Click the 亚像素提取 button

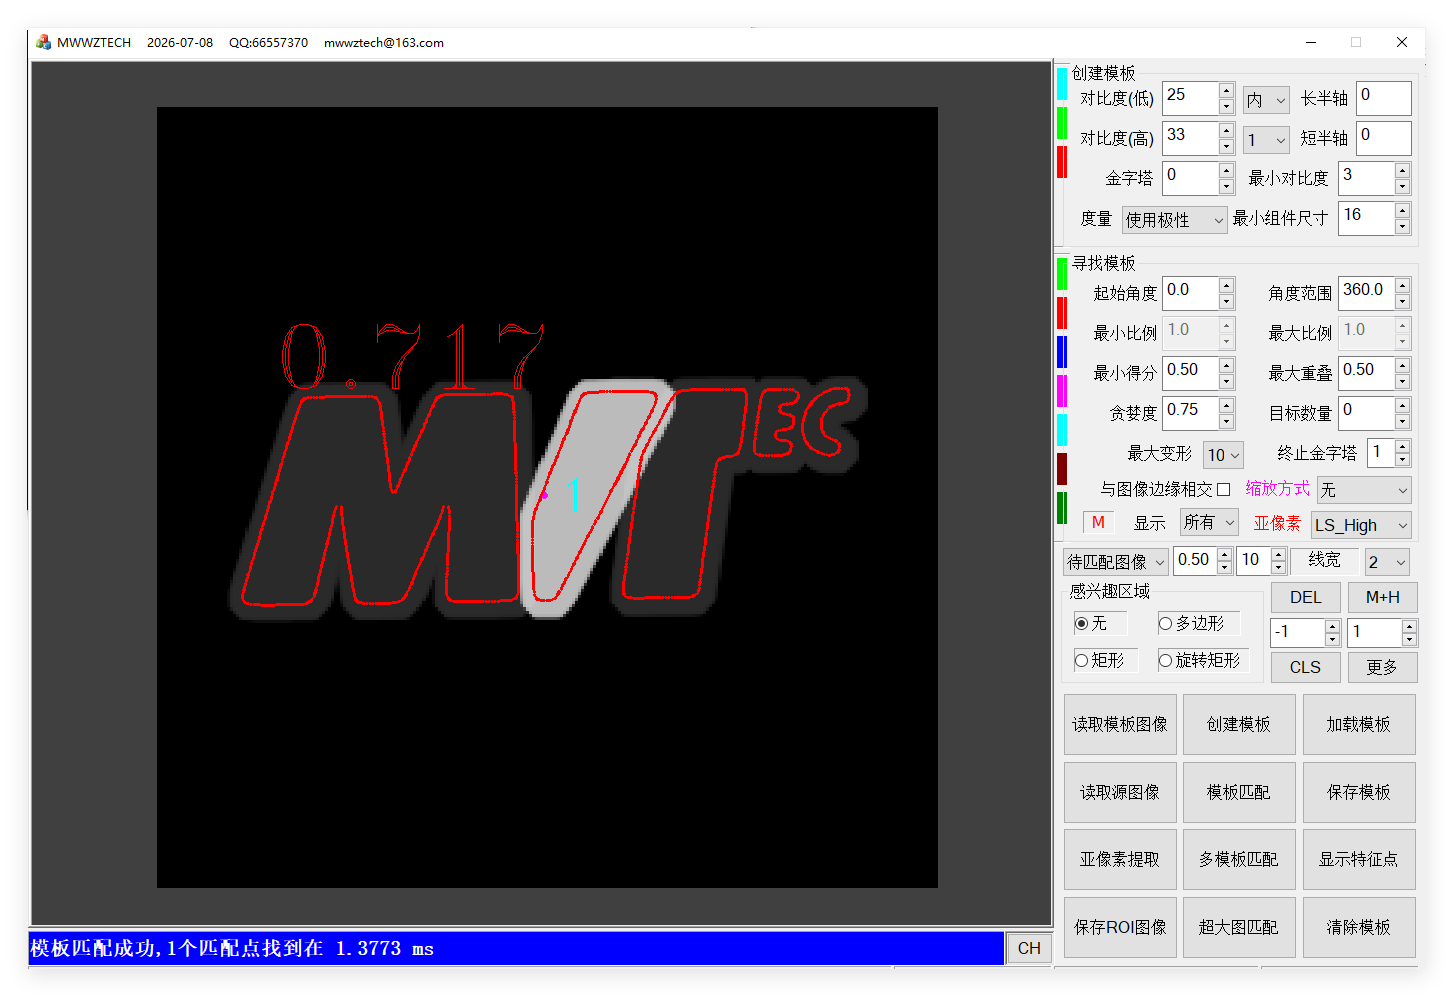pyautogui.click(x=1120, y=859)
